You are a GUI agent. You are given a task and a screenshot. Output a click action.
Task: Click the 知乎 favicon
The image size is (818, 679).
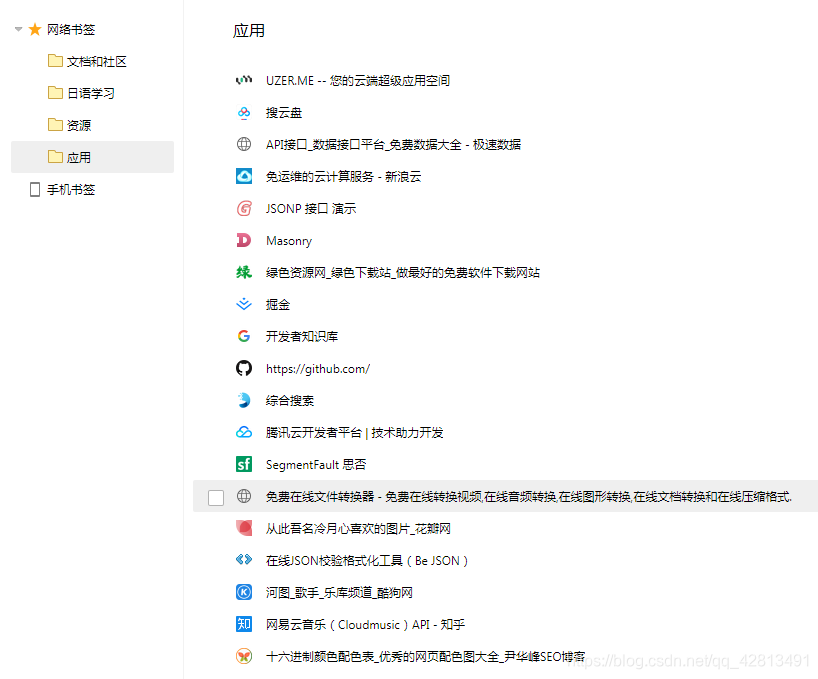[x=244, y=624]
